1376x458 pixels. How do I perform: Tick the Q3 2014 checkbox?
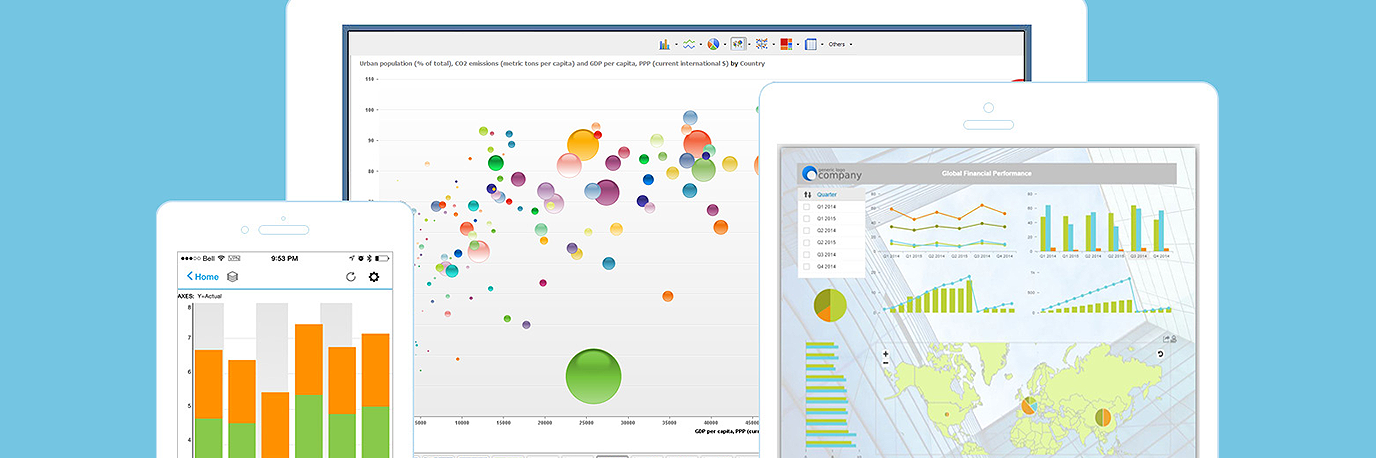[x=807, y=255]
